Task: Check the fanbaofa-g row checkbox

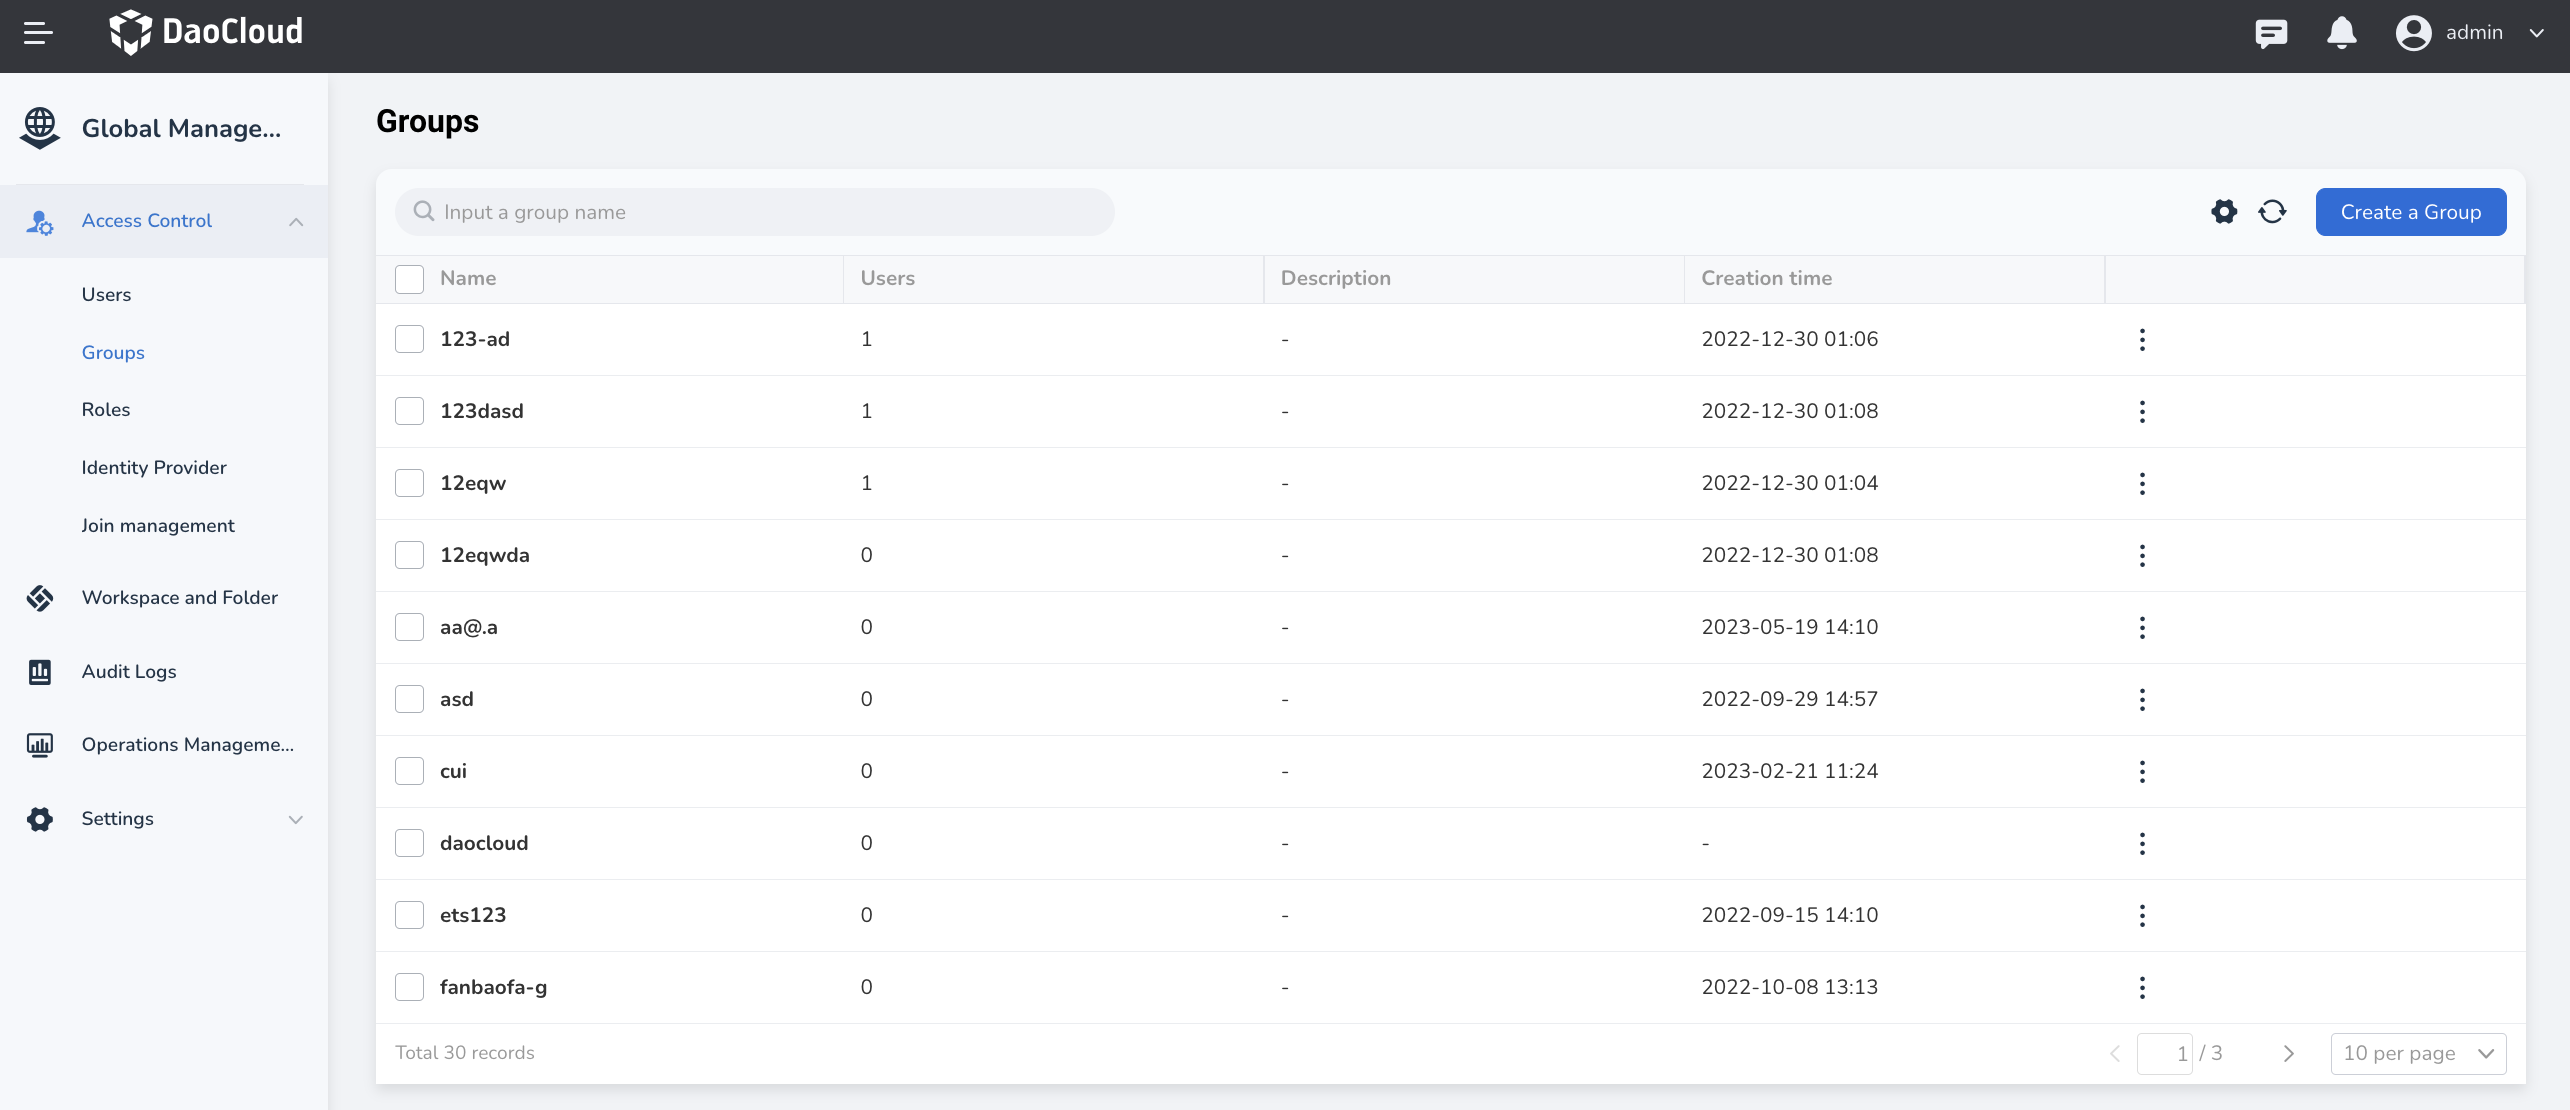Action: coord(409,987)
